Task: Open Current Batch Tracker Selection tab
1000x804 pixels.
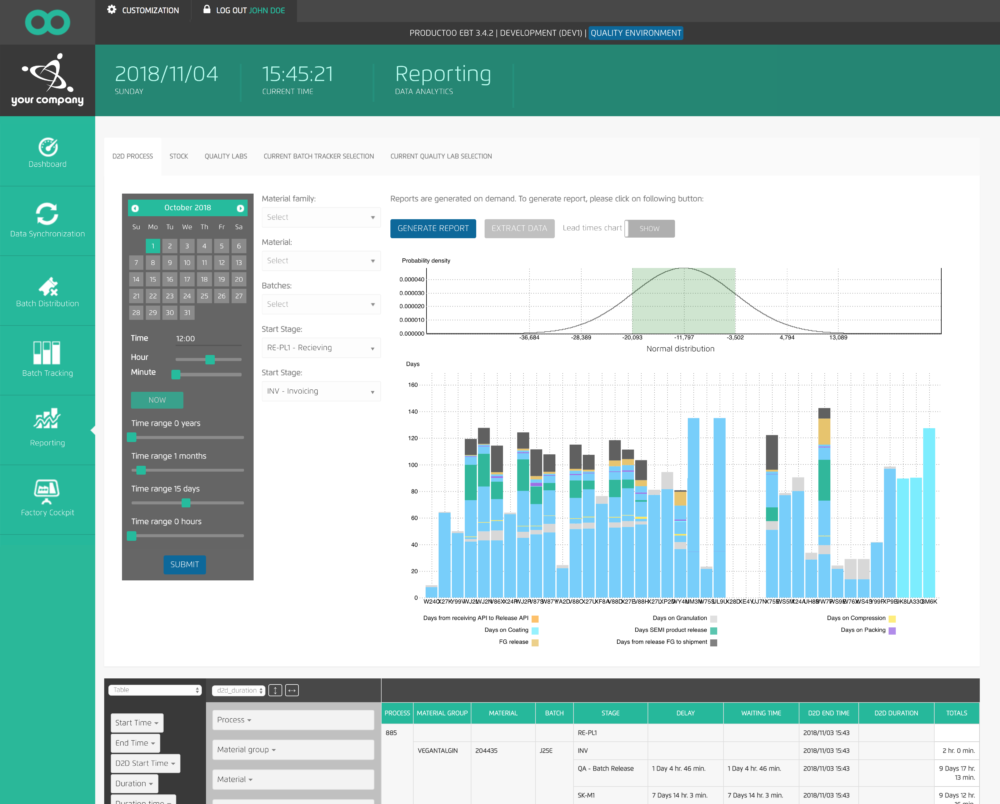Action: coord(319,156)
